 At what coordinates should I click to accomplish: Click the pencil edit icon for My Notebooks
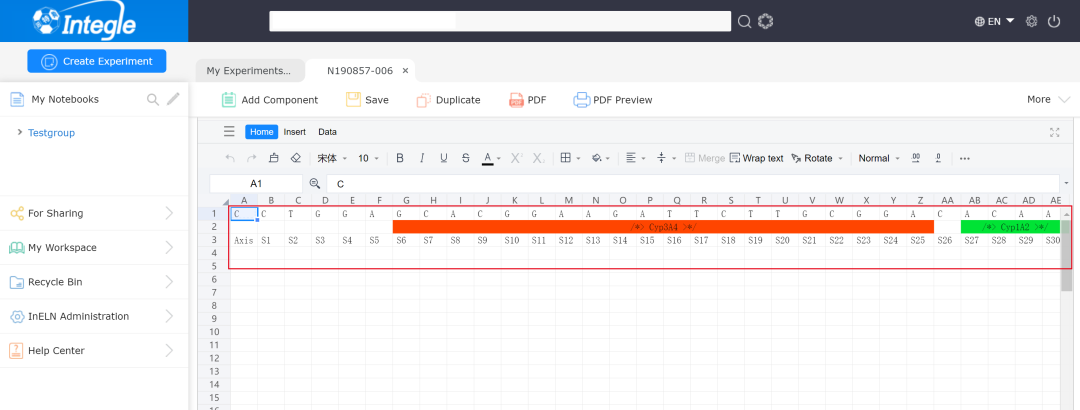click(173, 99)
